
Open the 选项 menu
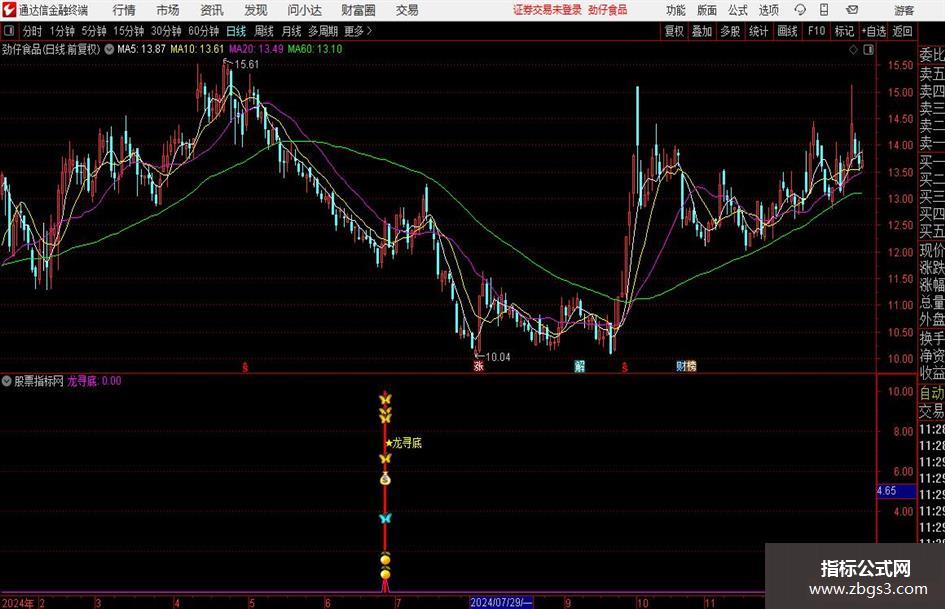point(768,10)
